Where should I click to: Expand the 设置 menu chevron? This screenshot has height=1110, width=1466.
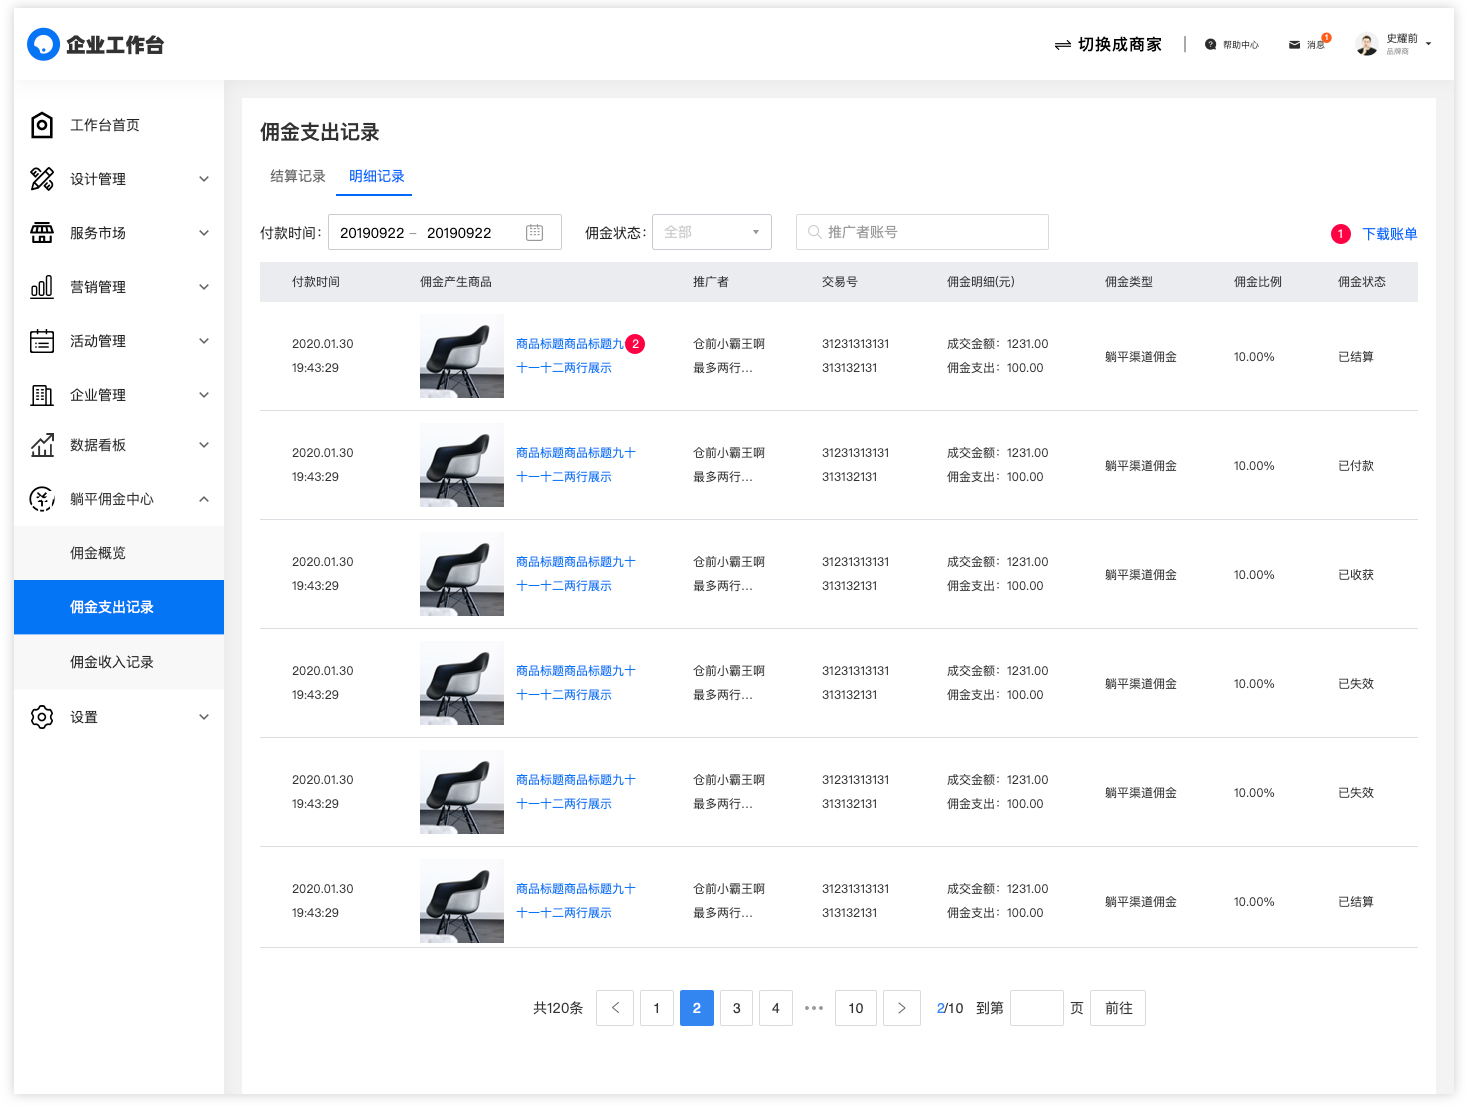(204, 717)
